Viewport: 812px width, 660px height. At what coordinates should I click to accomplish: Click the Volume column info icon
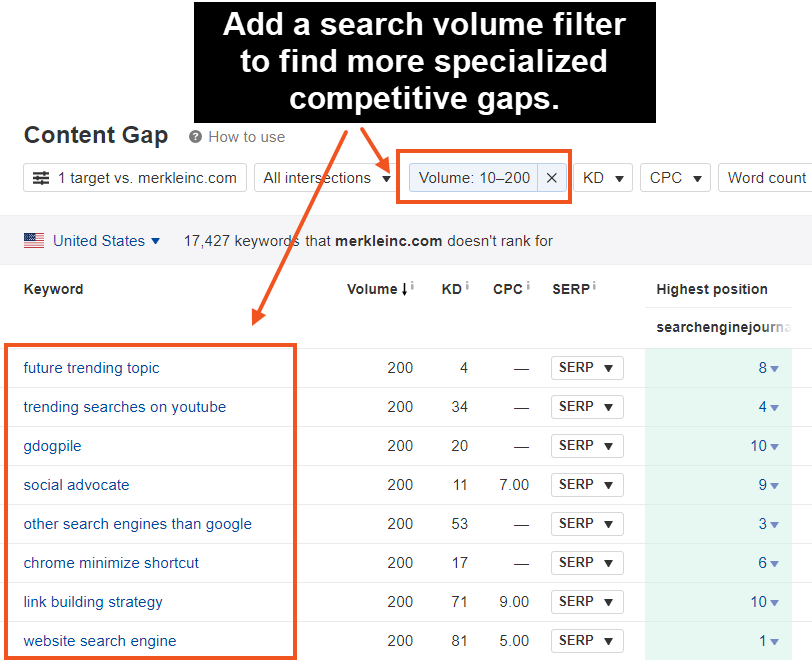tap(412, 287)
